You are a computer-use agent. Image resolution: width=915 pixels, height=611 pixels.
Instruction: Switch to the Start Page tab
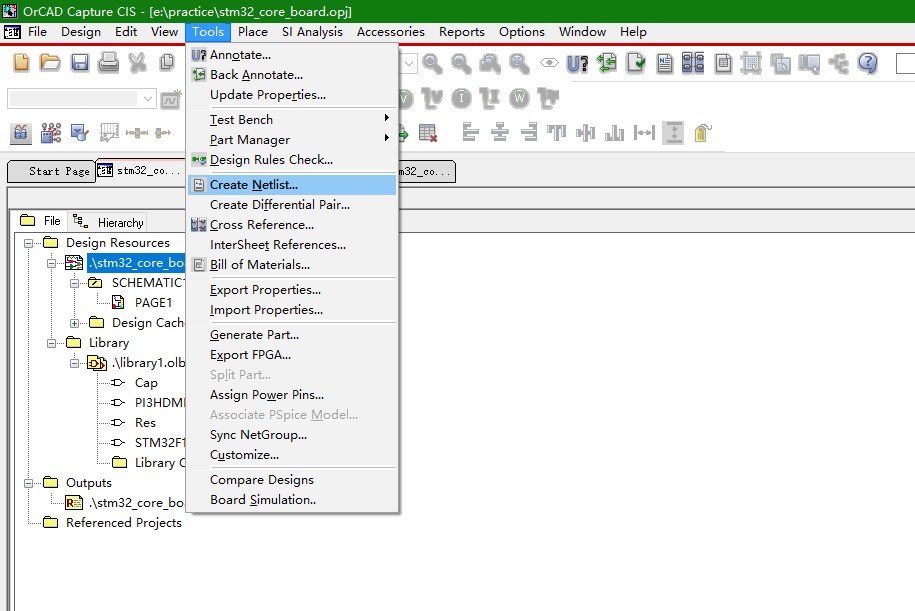(x=51, y=172)
